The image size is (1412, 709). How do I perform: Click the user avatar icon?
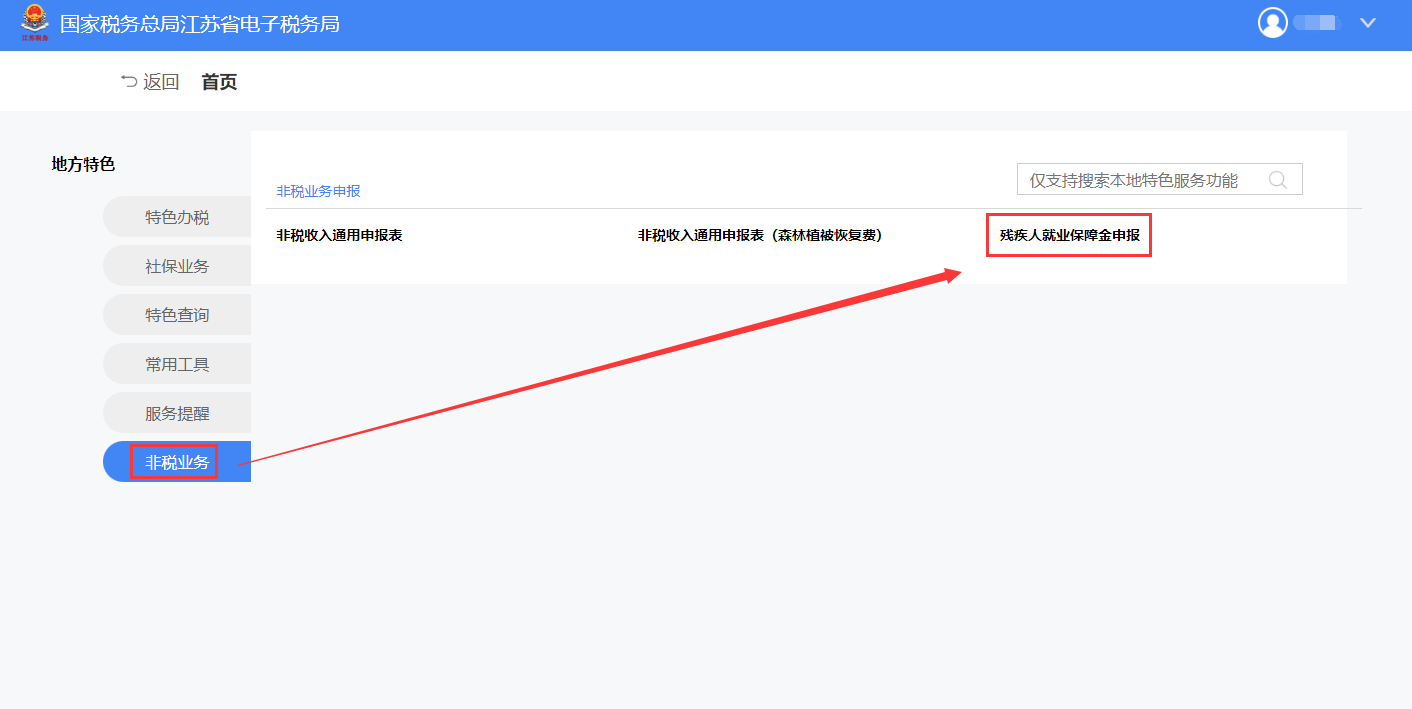(1272, 23)
